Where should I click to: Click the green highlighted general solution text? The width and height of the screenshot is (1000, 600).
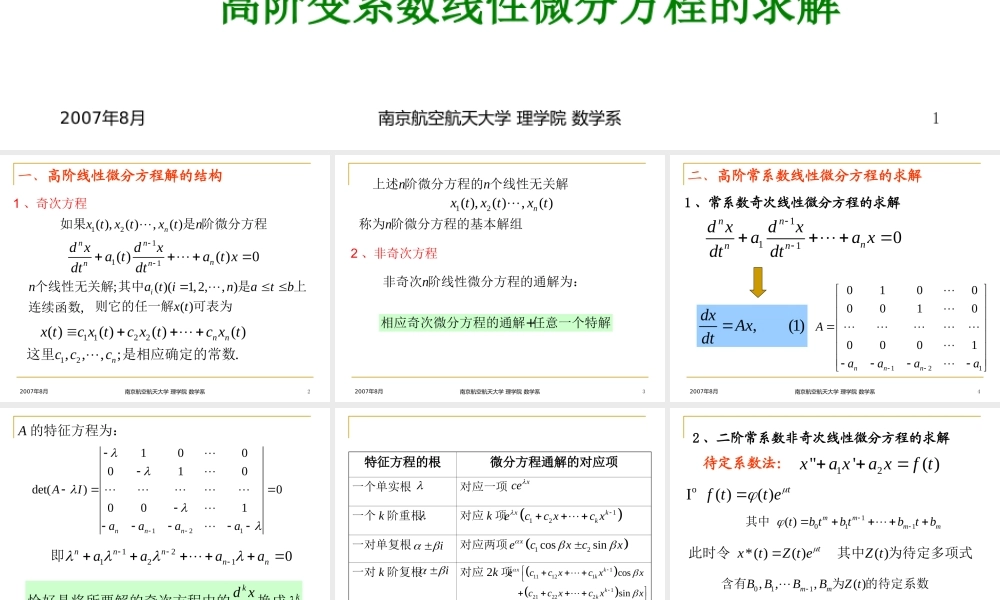point(495,322)
